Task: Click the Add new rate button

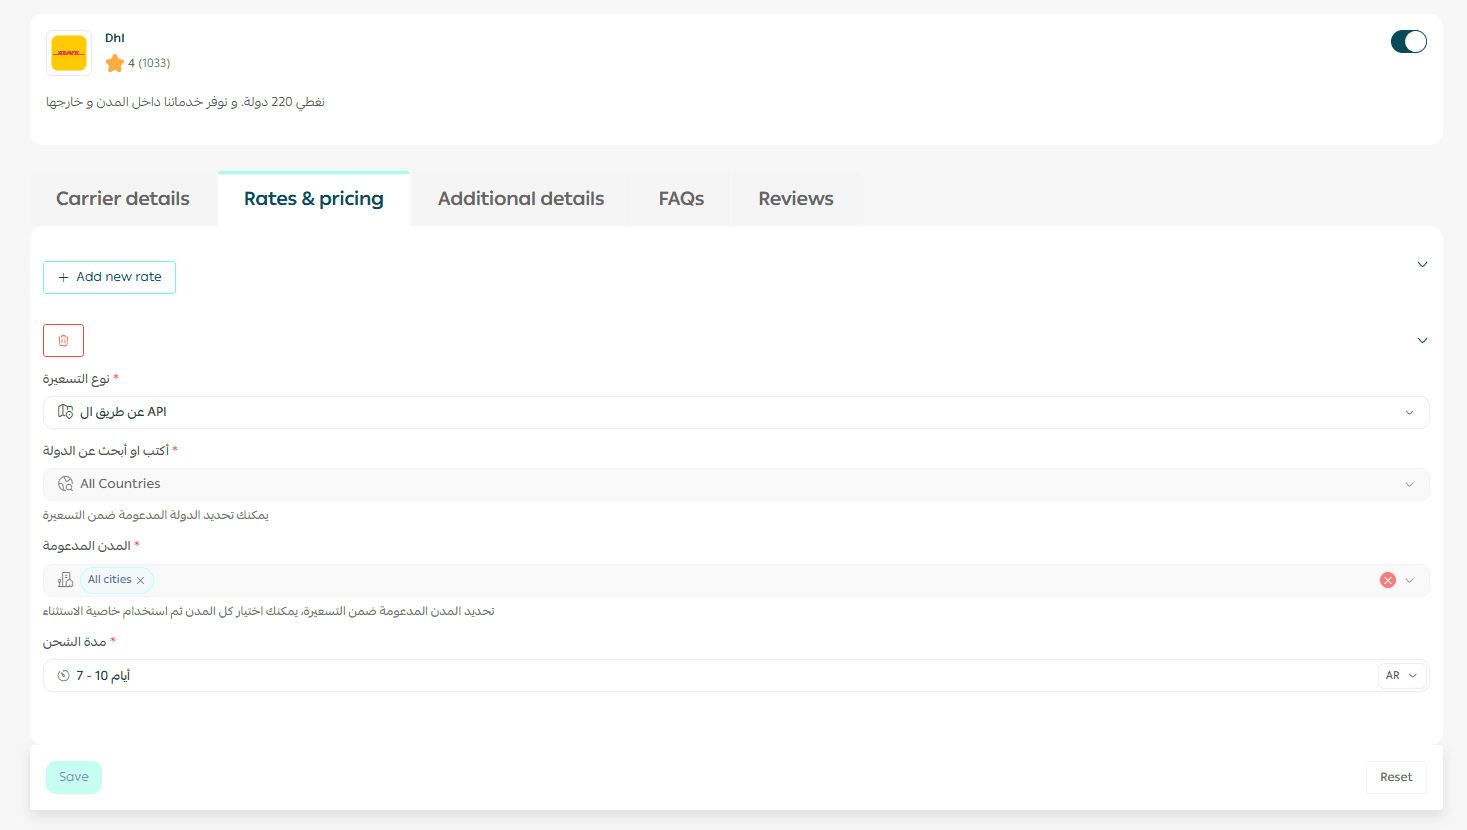Action: [x=109, y=277]
